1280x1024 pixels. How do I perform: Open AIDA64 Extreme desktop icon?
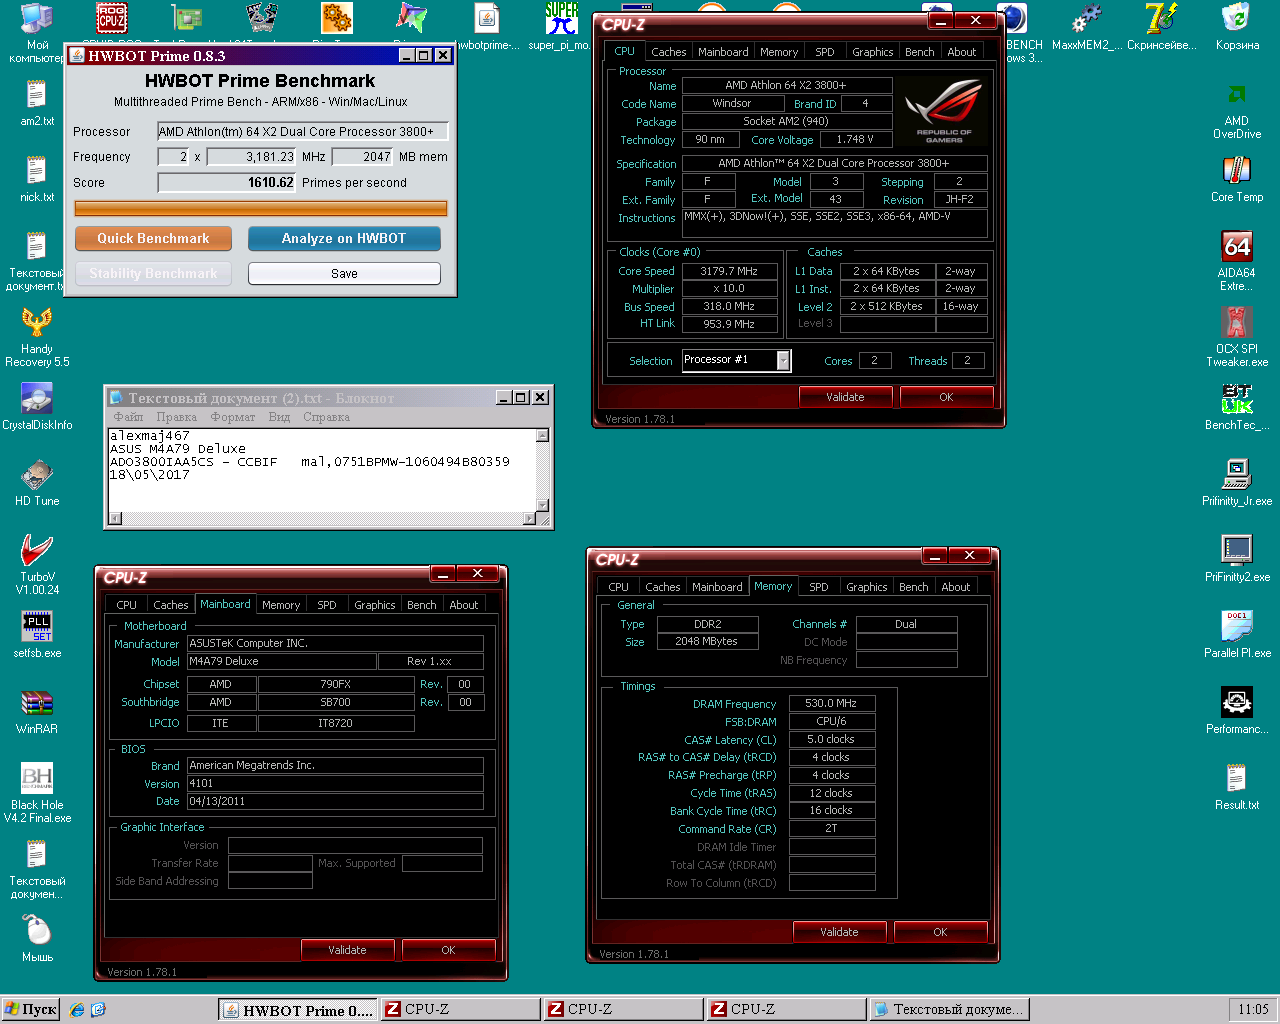tap(1237, 261)
